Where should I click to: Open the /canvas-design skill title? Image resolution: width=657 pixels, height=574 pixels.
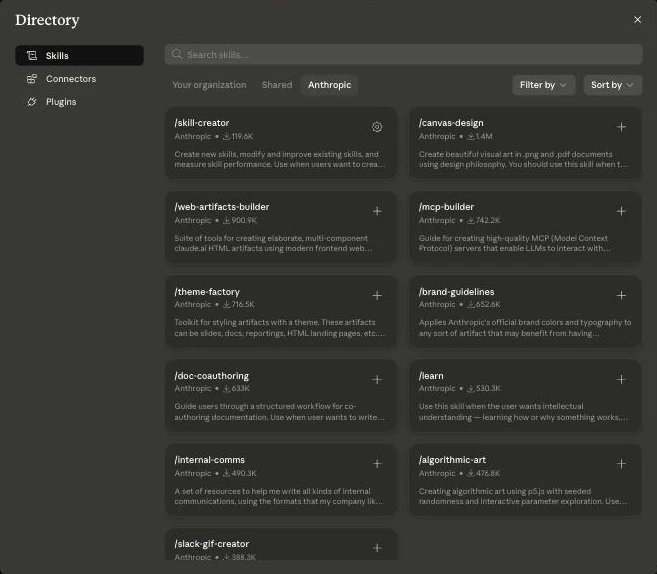click(451, 123)
